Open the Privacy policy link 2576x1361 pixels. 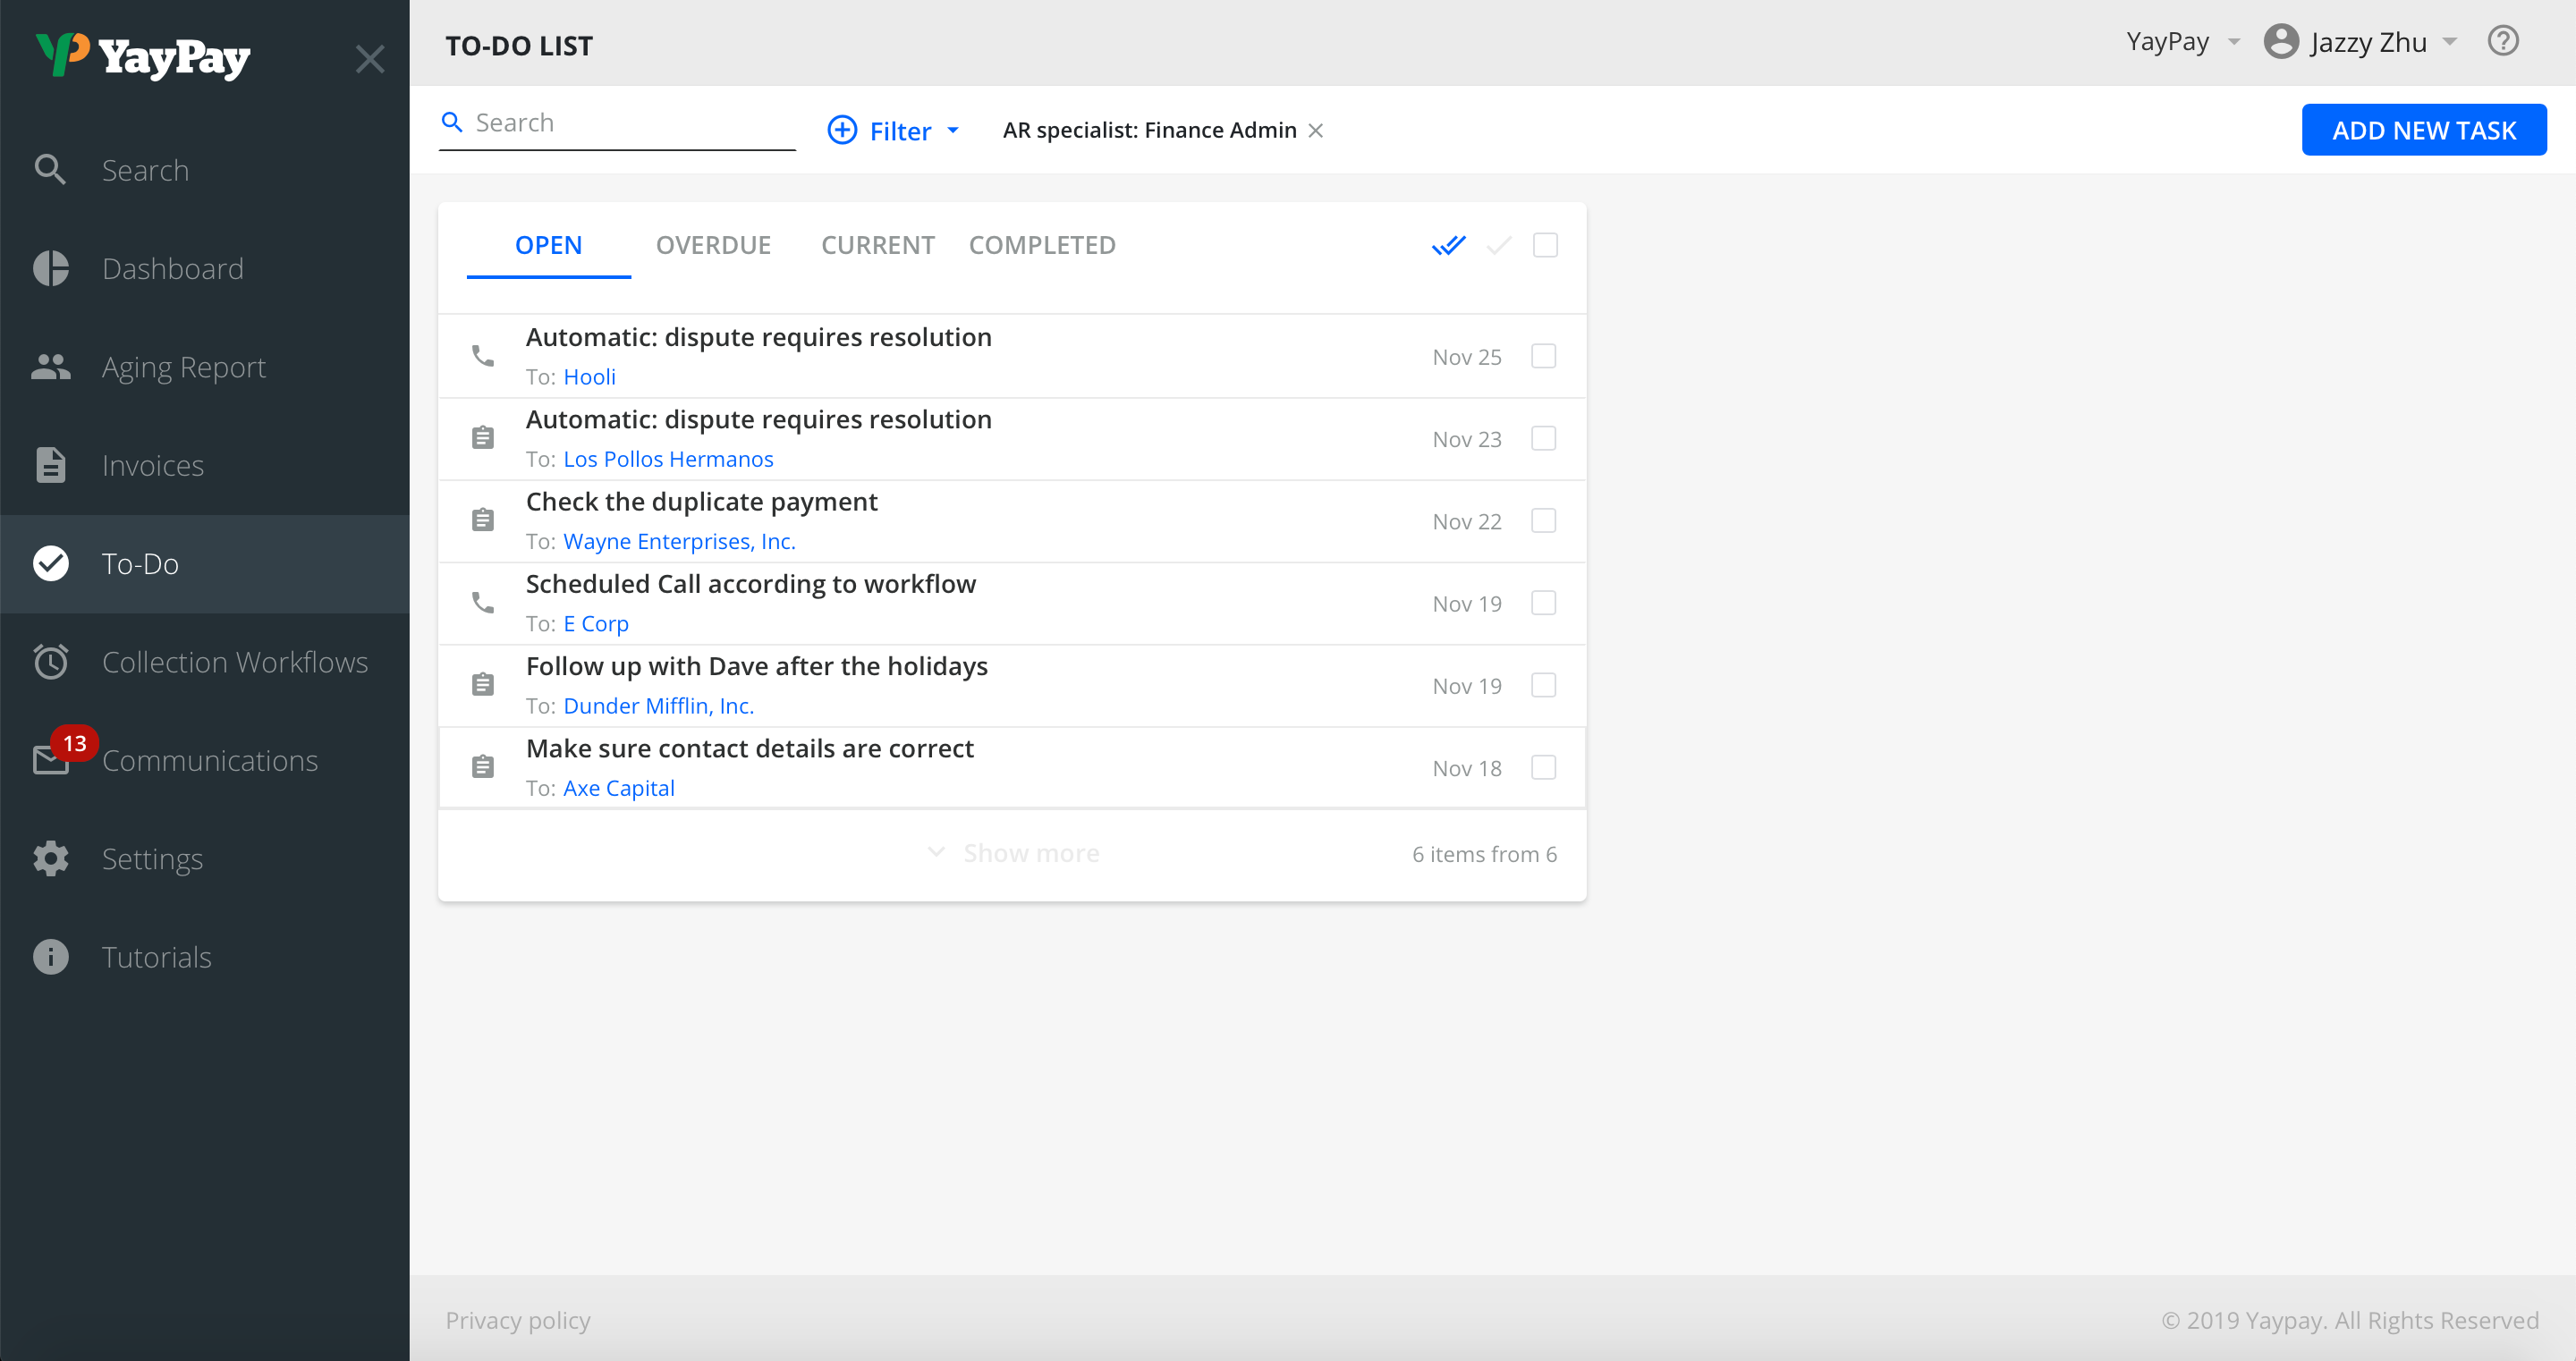pyautogui.click(x=518, y=1320)
